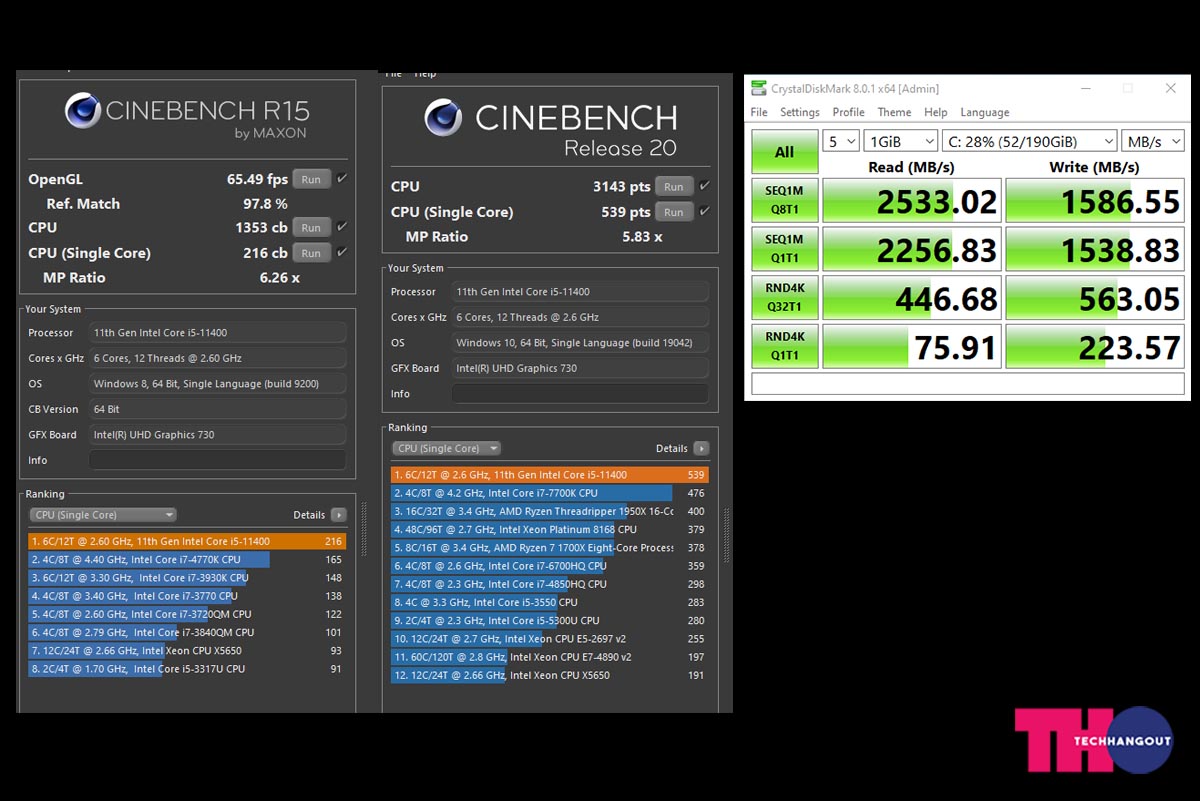Select the i7-4770K ranking row in Cinebench R15
This screenshot has width=1200, height=801.
[187, 560]
